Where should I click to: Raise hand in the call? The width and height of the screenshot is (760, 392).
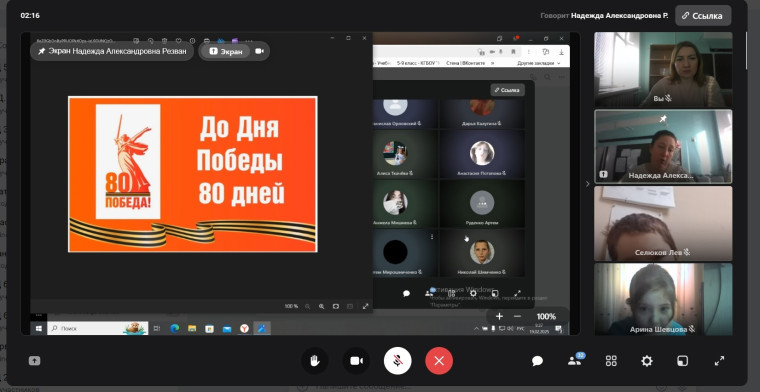[x=315, y=361]
